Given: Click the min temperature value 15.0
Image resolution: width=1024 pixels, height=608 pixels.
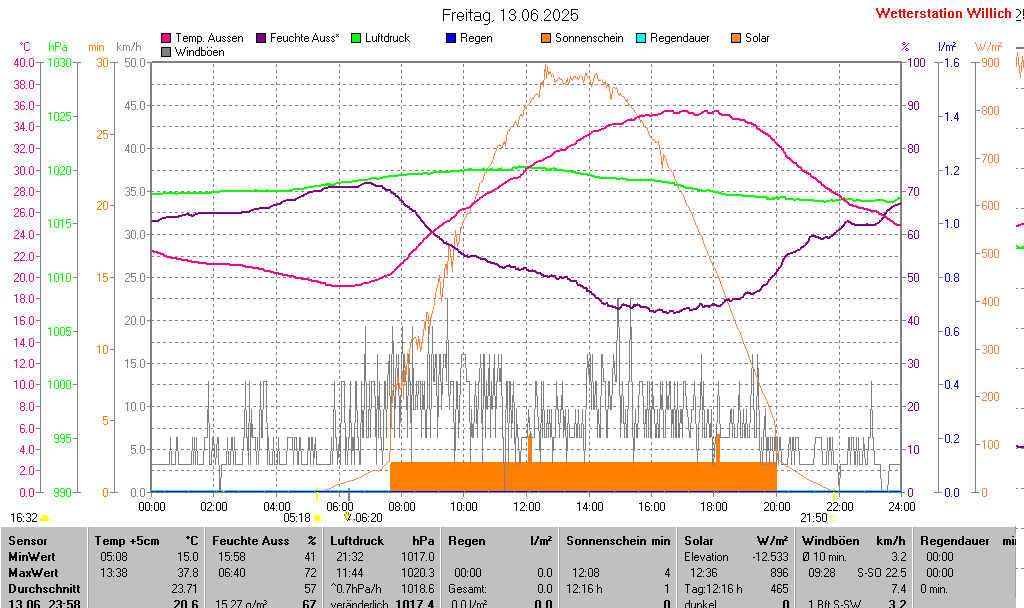Looking at the screenshot, I should [188, 557].
